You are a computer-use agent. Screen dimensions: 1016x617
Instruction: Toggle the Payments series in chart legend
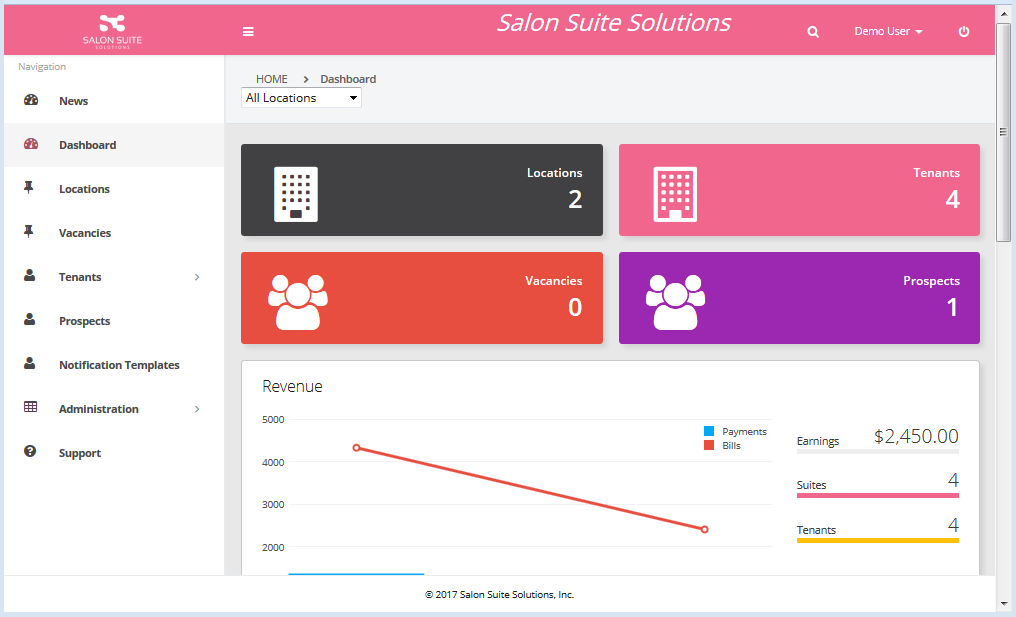pos(735,431)
